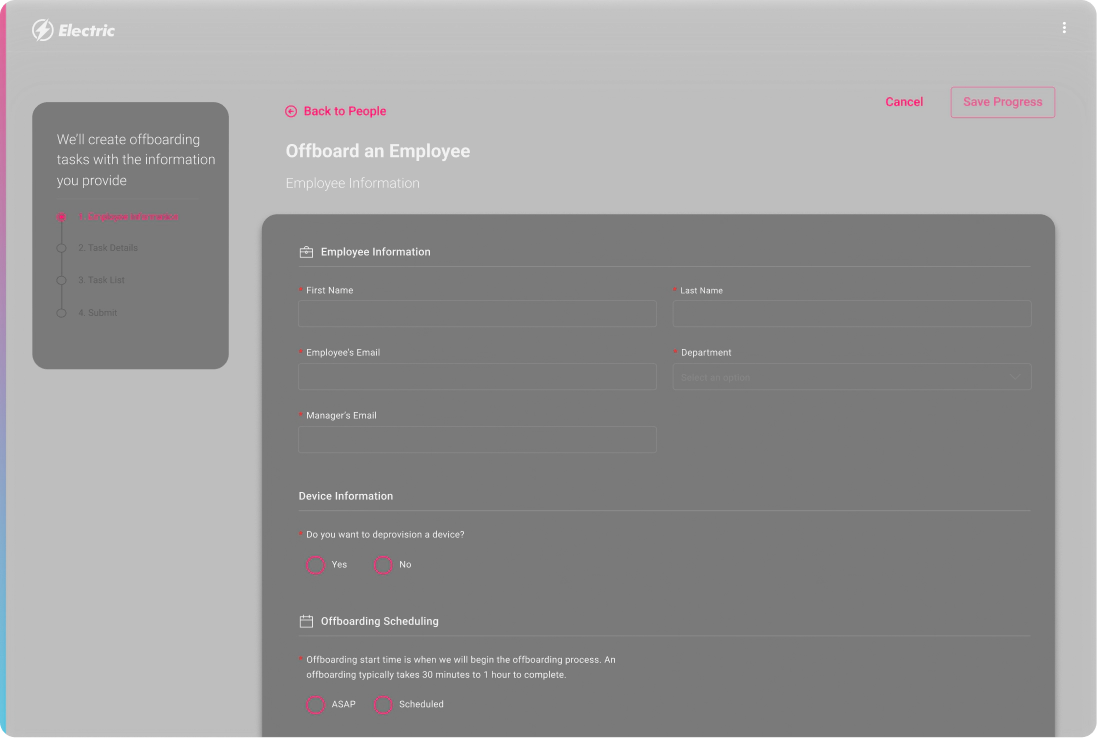Screen dimensions: 1097x738
Task: Click the Task Details step circle
Action: point(61,248)
